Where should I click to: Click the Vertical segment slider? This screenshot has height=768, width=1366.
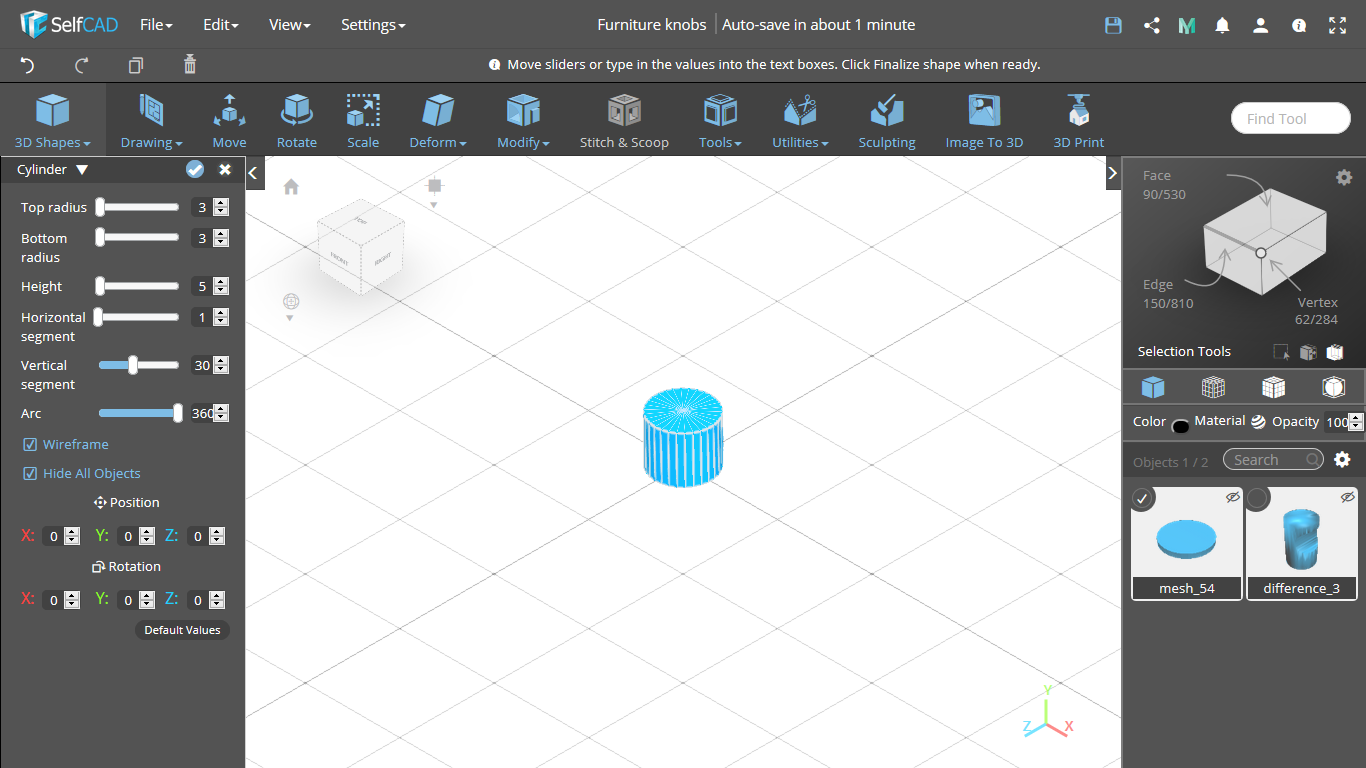(x=139, y=365)
